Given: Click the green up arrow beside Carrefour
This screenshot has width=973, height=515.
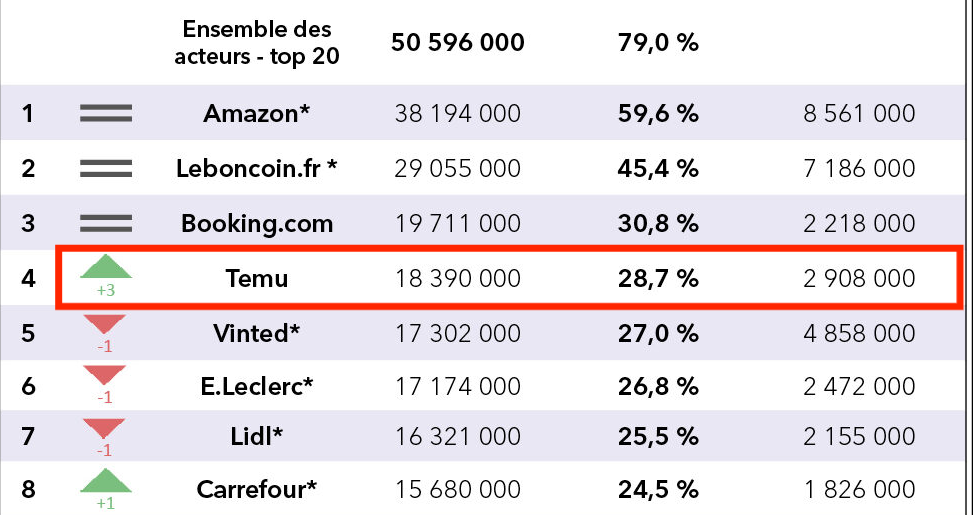Looking at the screenshot, I should pos(105,483).
